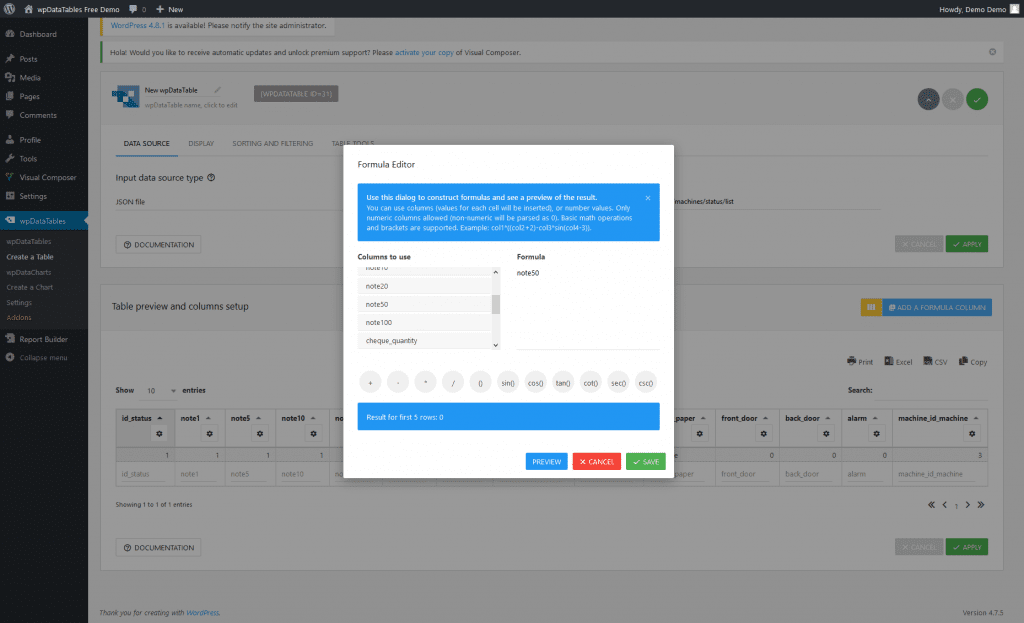Click the minus operator button in Formula Editor

pyautogui.click(x=398, y=383)
